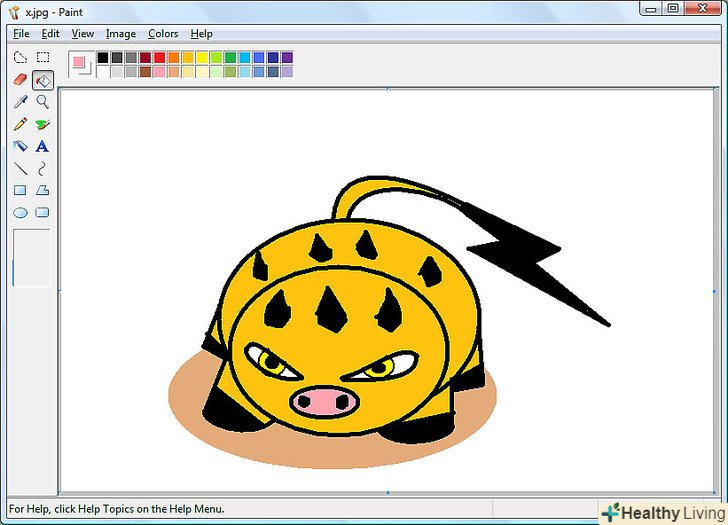Select the Free-Form Select tool
Viewport: 728px width, 525px height.
pos(20,57)
